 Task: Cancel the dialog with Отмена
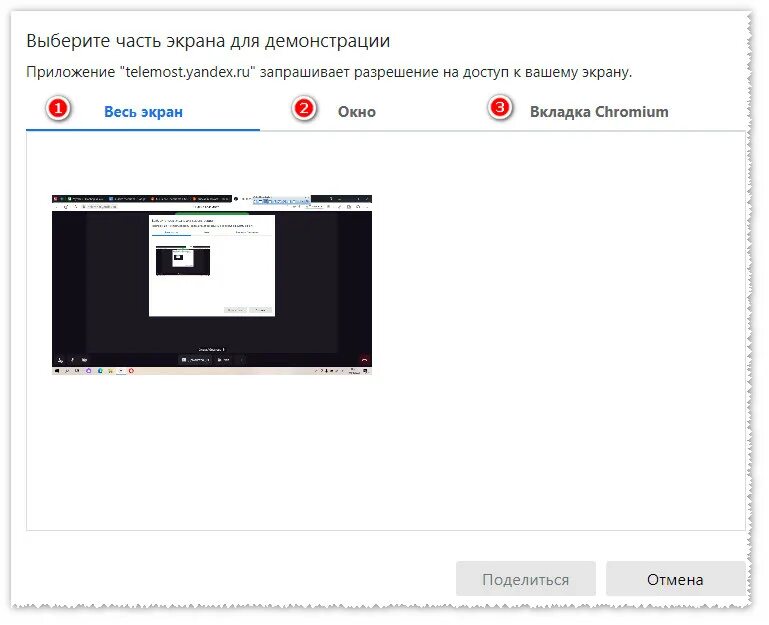coord(675,579)
